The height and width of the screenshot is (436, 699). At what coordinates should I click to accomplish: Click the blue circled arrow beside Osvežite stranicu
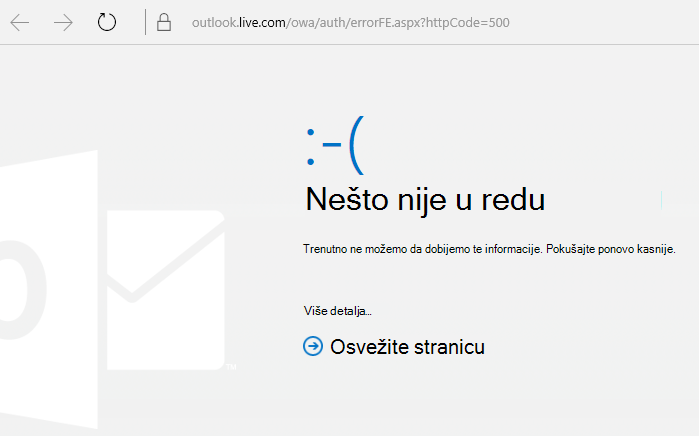pyautogui.click(x=313, y=346)
